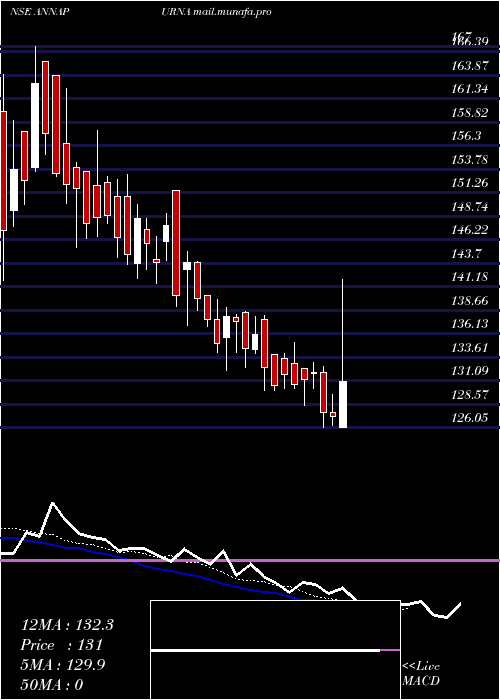Click the 50MA : 0 readout

tap(52, 685)
